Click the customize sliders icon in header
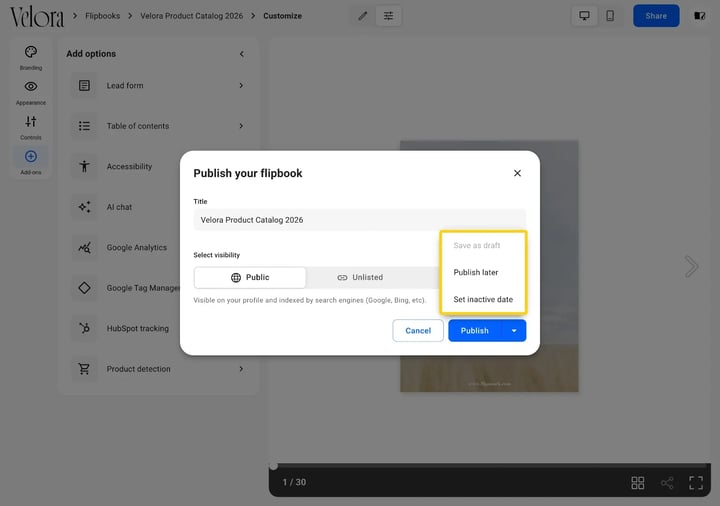The image size is (720, 506). pyautogui.click(x=388, y=16)
